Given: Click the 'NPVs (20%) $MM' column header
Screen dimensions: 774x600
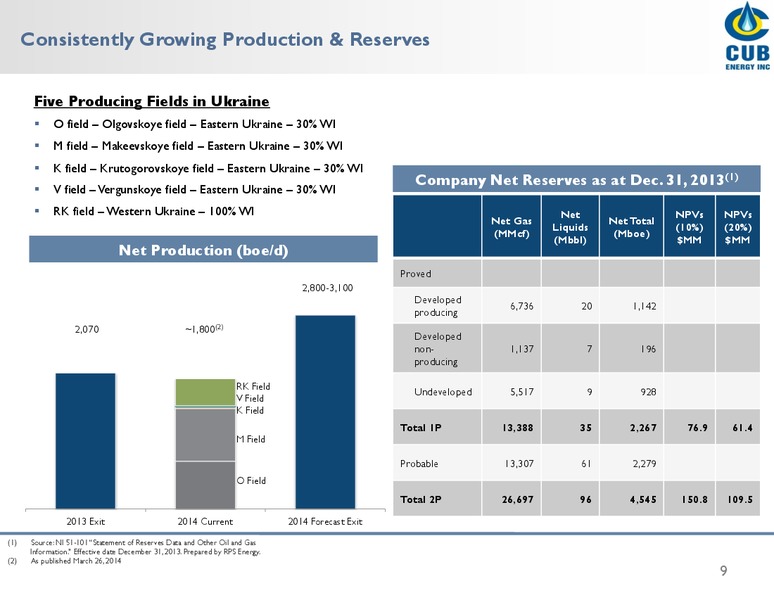Looking at the screenshot, I should (x=737, y=227).
